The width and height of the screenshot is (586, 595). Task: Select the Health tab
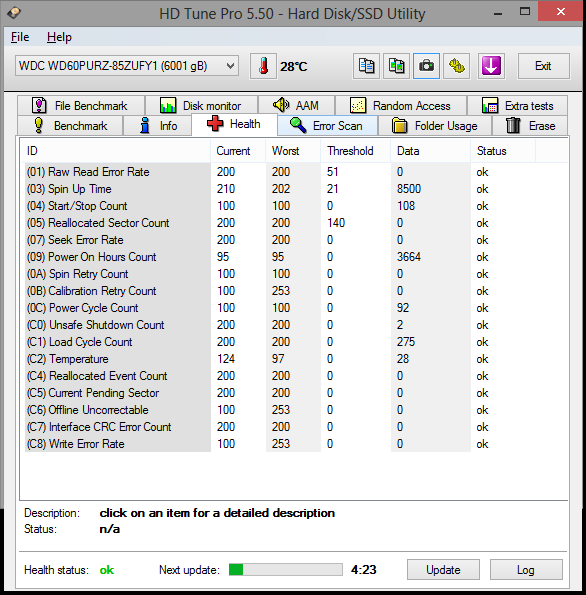pos(235,124)
